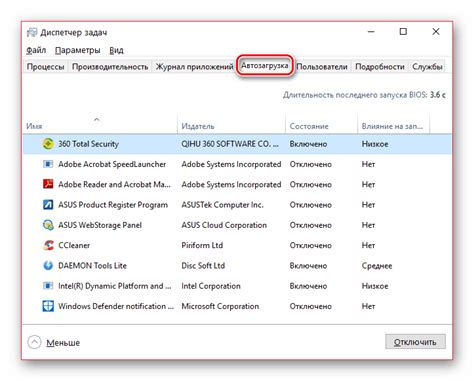Minimize the Диспетчер задач window
Image resolution: width=474 pixels, height=381 pixels.
pos(371,32)
